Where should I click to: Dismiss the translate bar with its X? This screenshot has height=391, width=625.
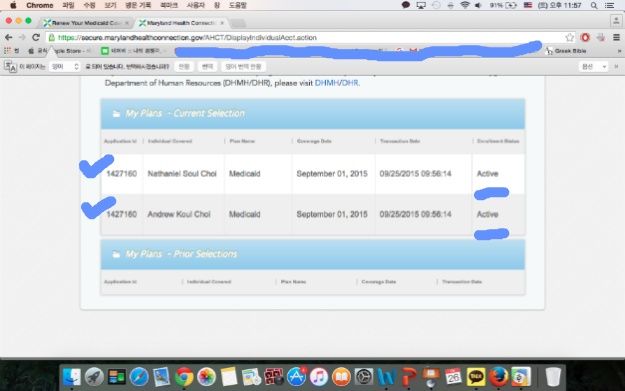click(616, 67)
